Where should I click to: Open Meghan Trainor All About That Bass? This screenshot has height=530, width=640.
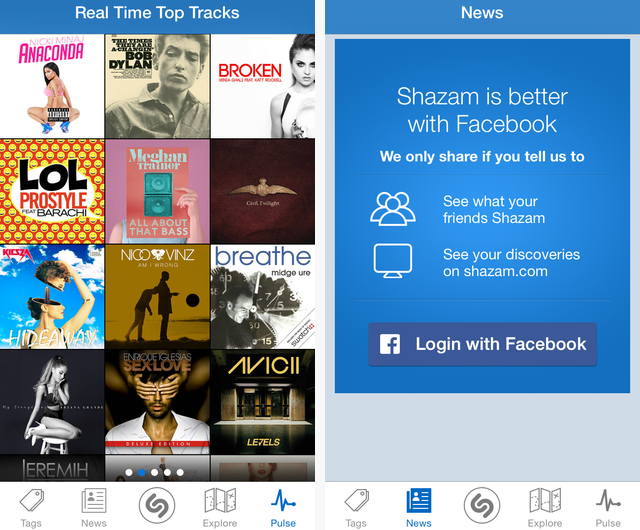point(158,191)
